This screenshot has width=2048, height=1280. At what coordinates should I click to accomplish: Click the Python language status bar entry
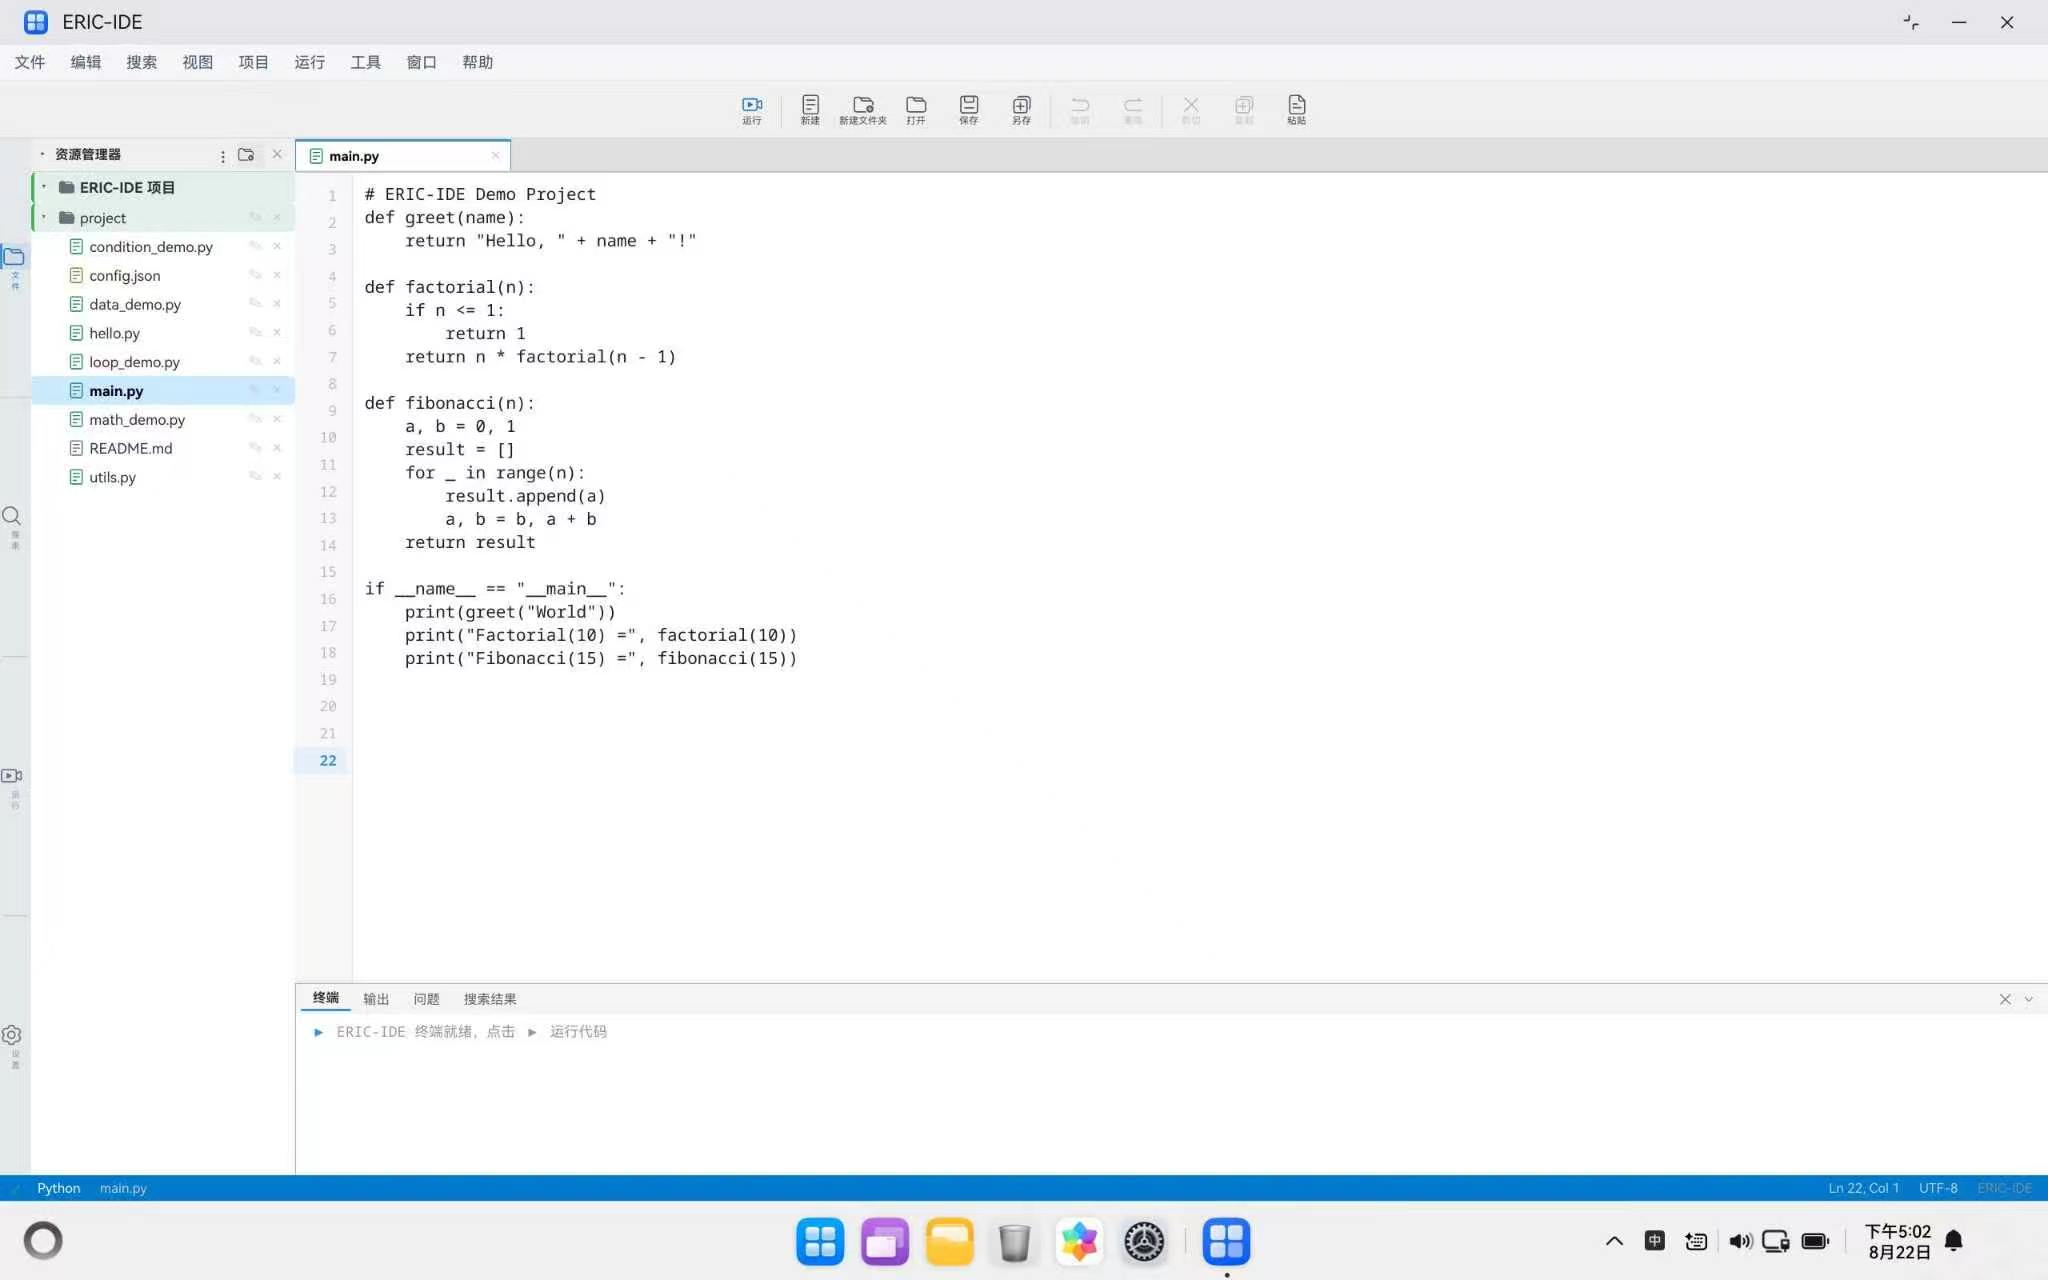point(59,1188)
